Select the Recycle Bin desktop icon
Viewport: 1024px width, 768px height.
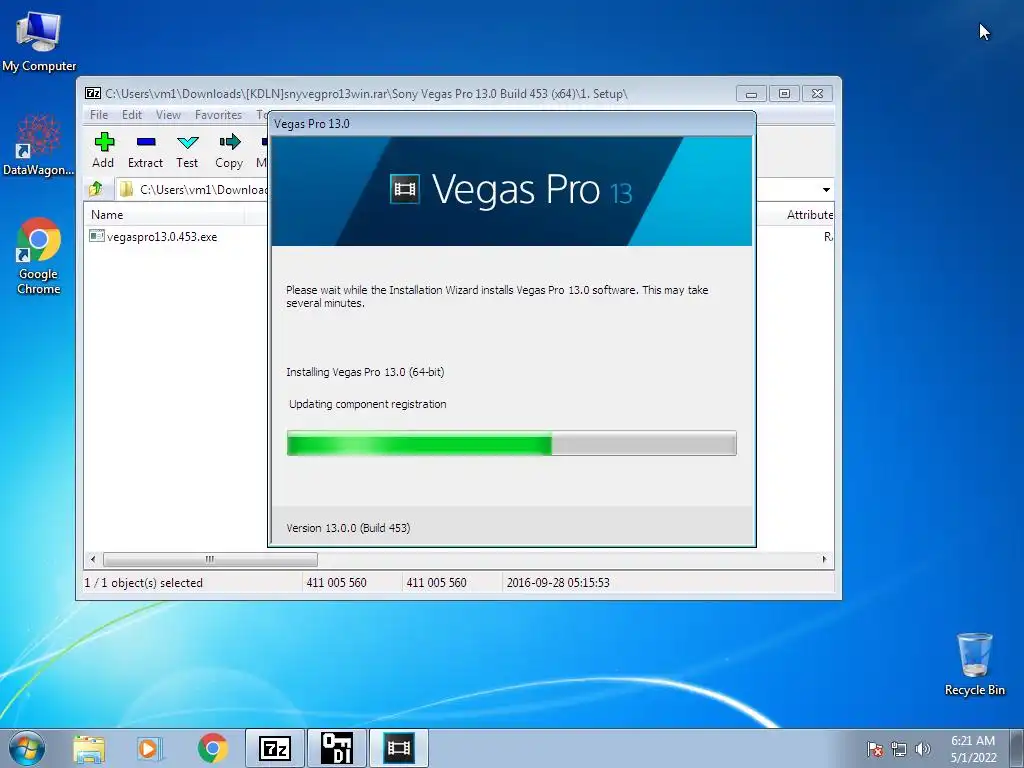coord(974,664)
